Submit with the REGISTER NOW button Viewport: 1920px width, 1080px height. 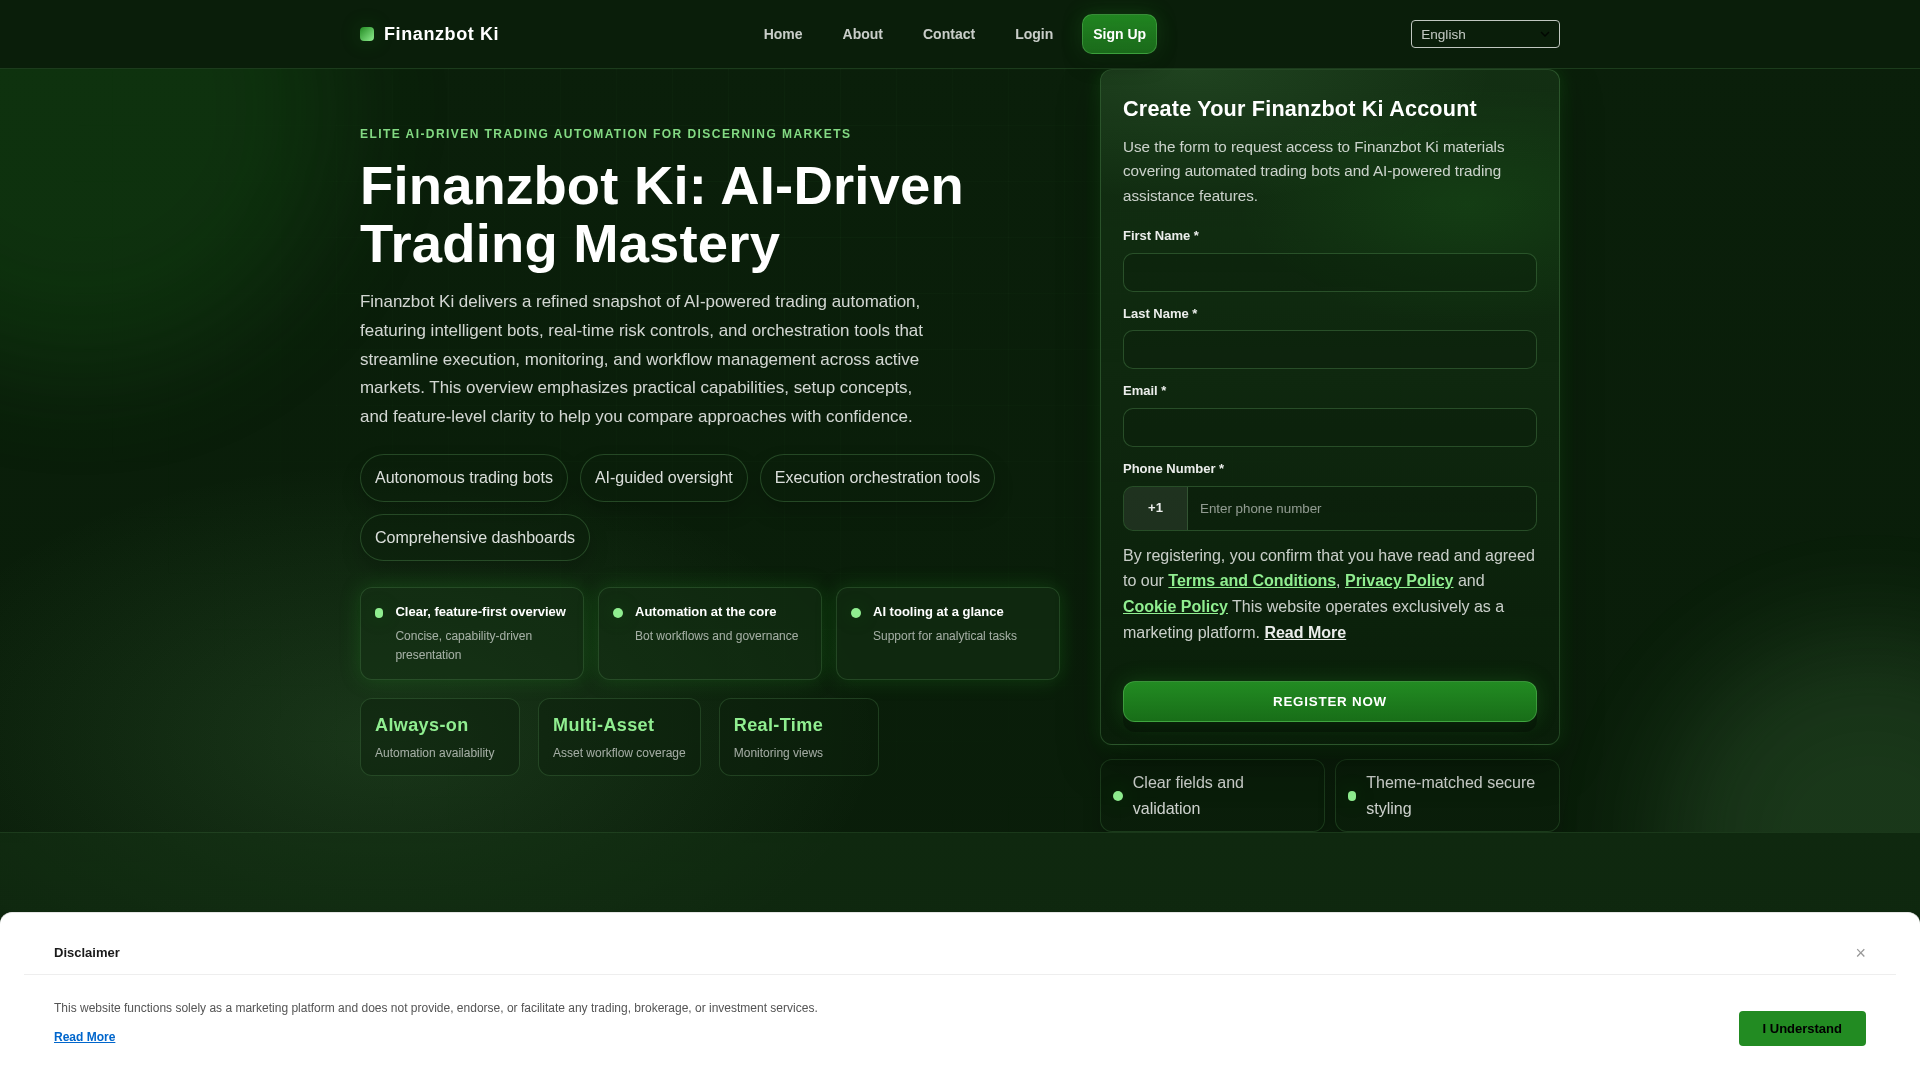coord(1329,701)
